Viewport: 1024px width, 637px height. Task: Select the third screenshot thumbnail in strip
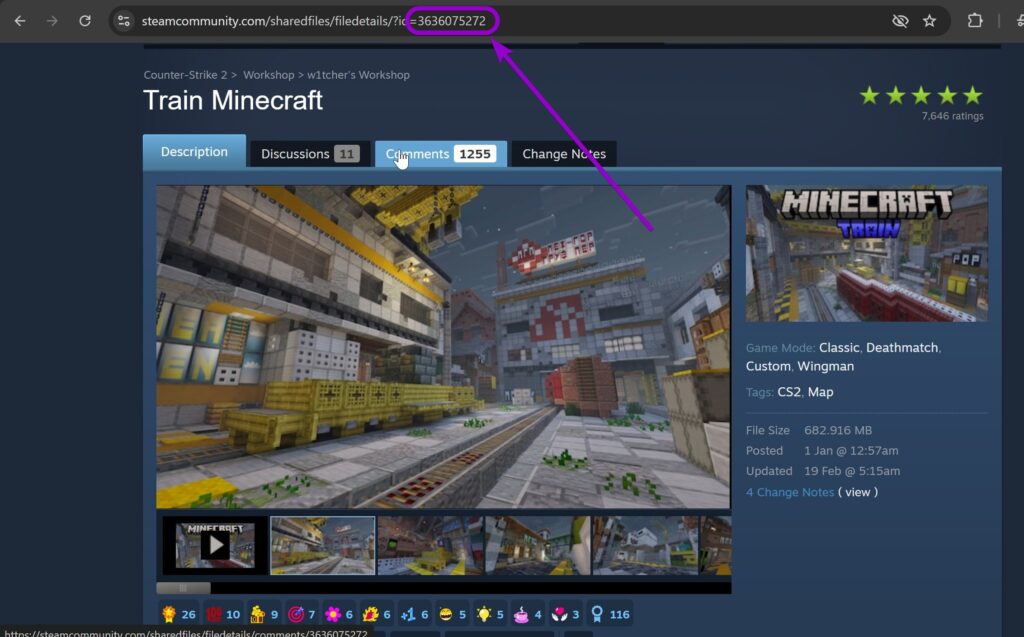(430, 545)
